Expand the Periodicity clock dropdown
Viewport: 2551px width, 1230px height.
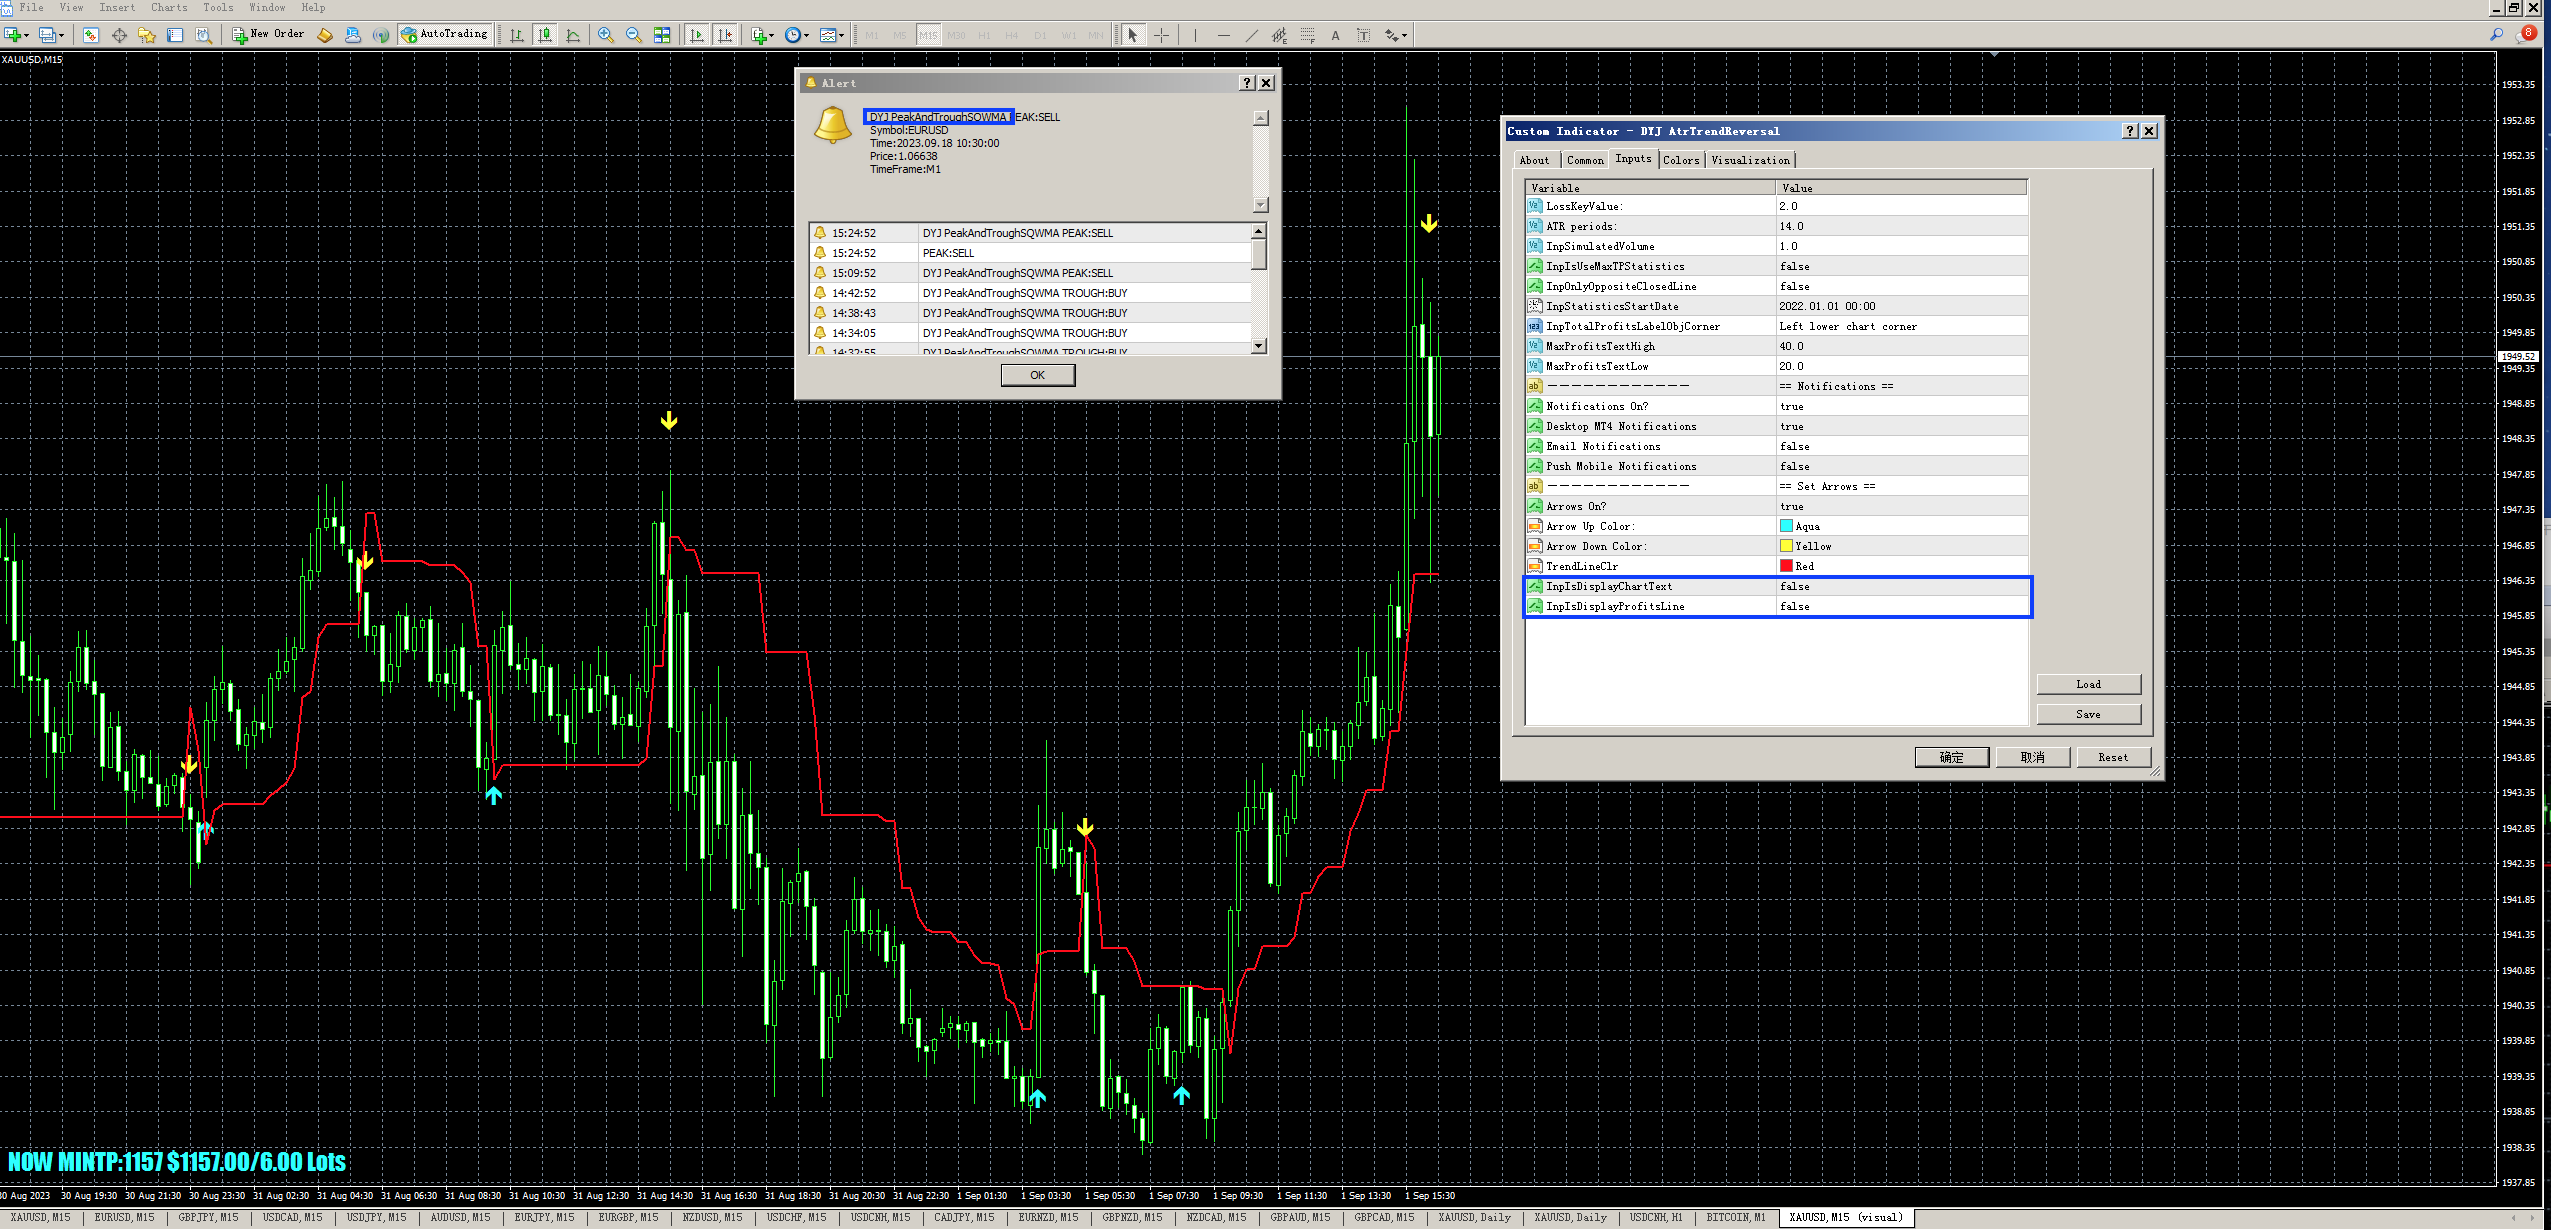tap(806, 36)
